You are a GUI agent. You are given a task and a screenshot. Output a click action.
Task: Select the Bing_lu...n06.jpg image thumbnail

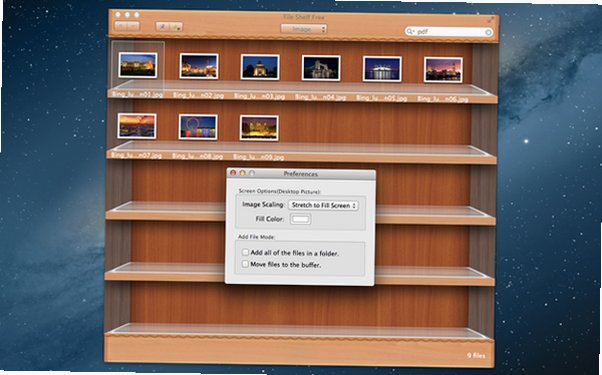tap(443, 69)
